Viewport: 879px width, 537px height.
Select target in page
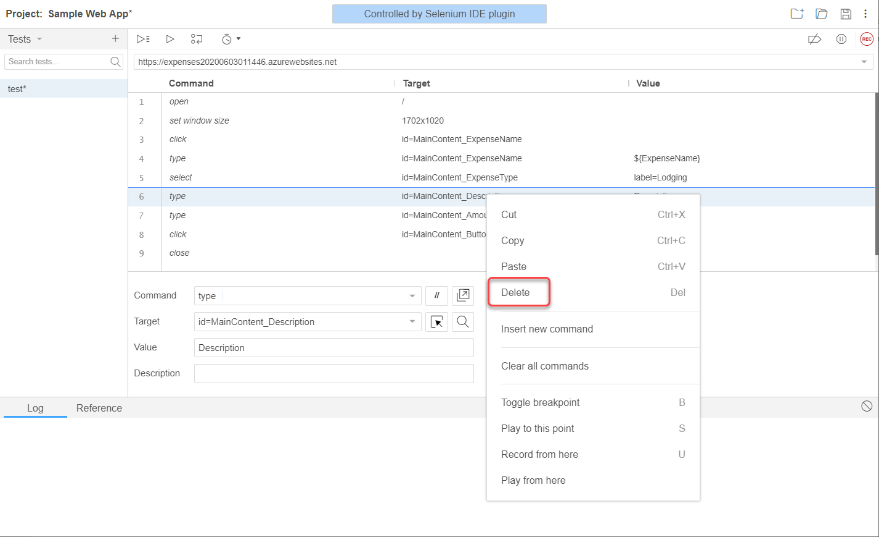tap(437, 322)
